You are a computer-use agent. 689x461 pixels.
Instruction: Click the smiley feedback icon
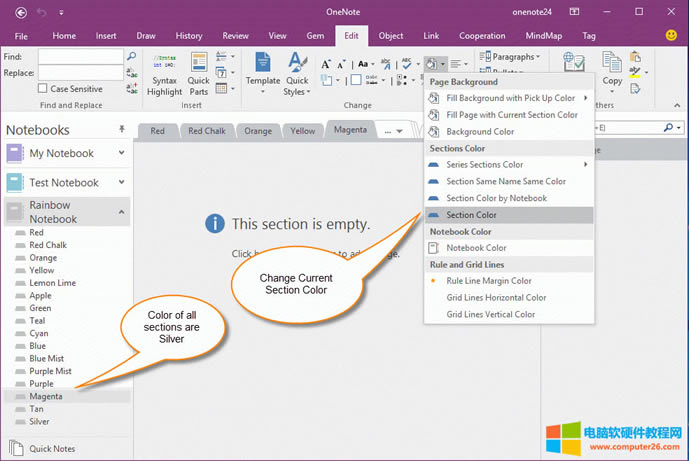pos(671,35)
